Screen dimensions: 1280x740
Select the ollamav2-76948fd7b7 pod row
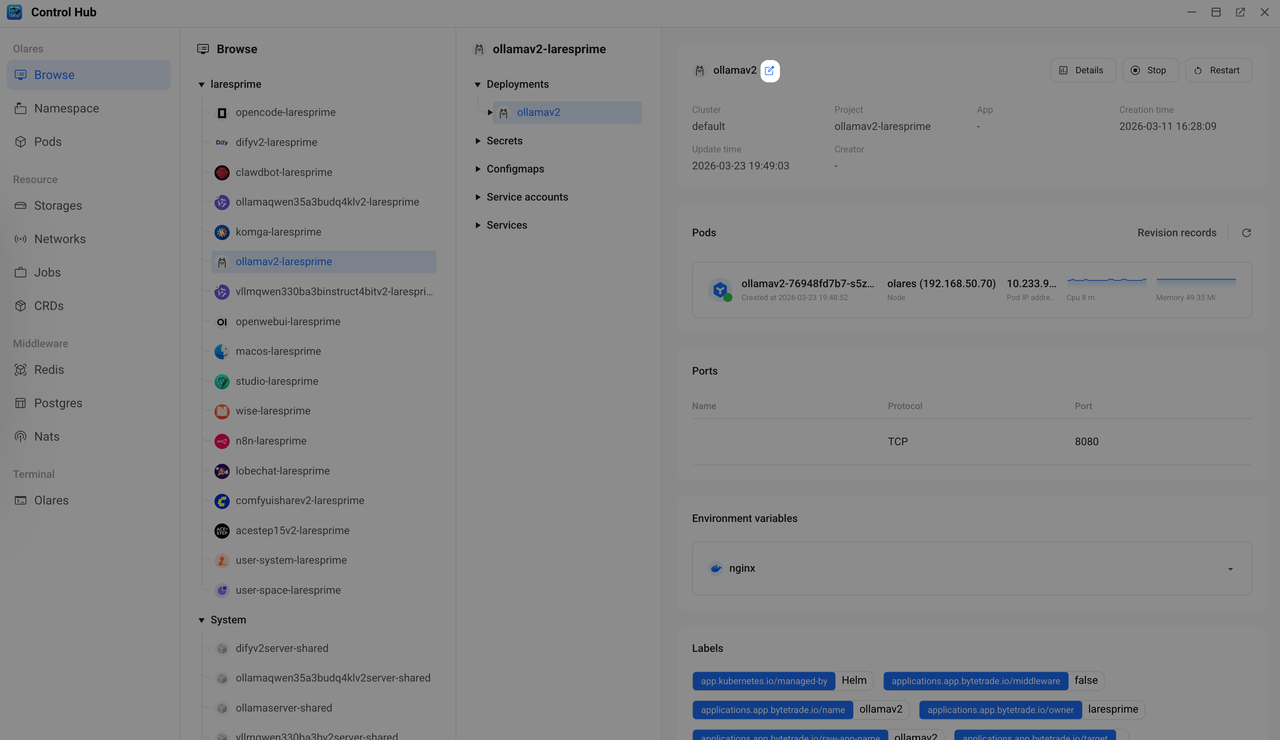pyautogui.click(x=971, y=289)
